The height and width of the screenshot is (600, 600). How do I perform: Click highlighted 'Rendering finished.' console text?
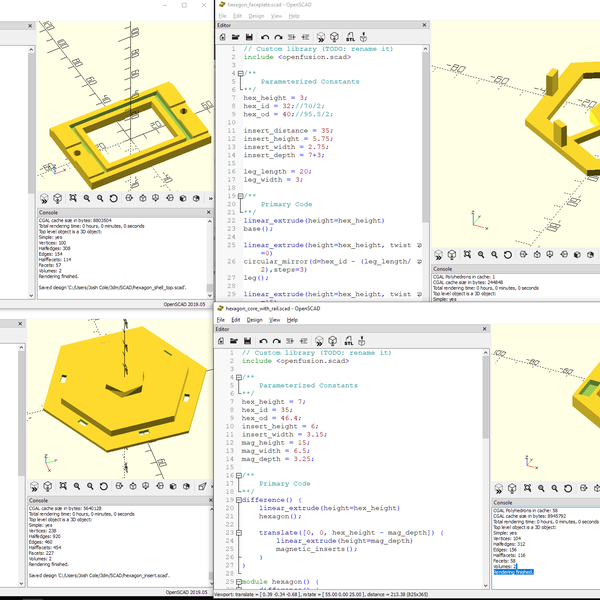coord(513,572)
